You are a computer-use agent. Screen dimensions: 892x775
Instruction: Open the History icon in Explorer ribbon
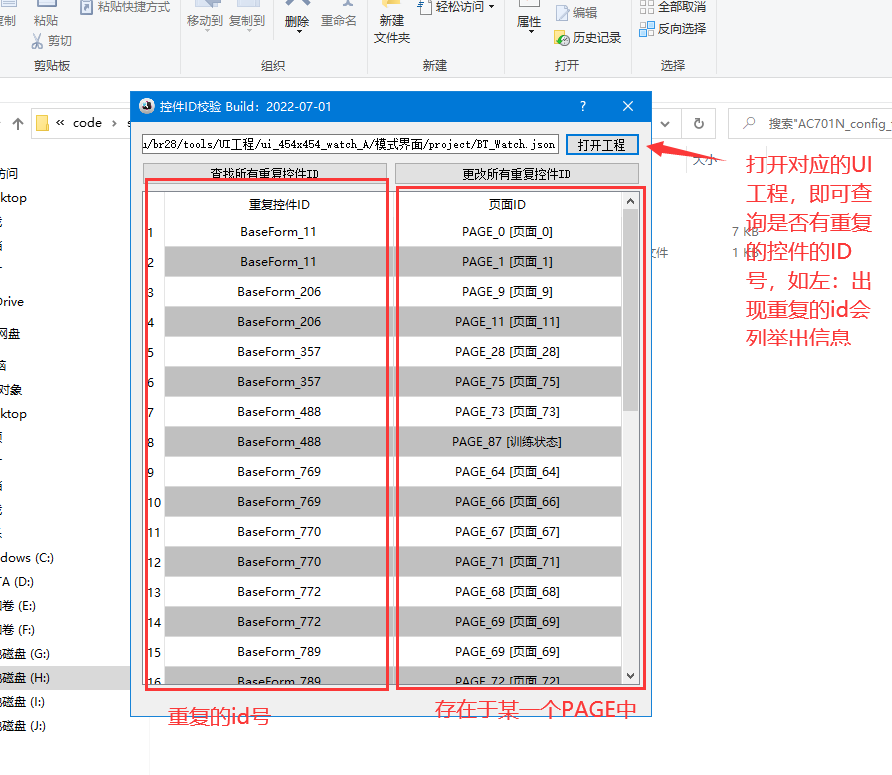pos(561,38)
